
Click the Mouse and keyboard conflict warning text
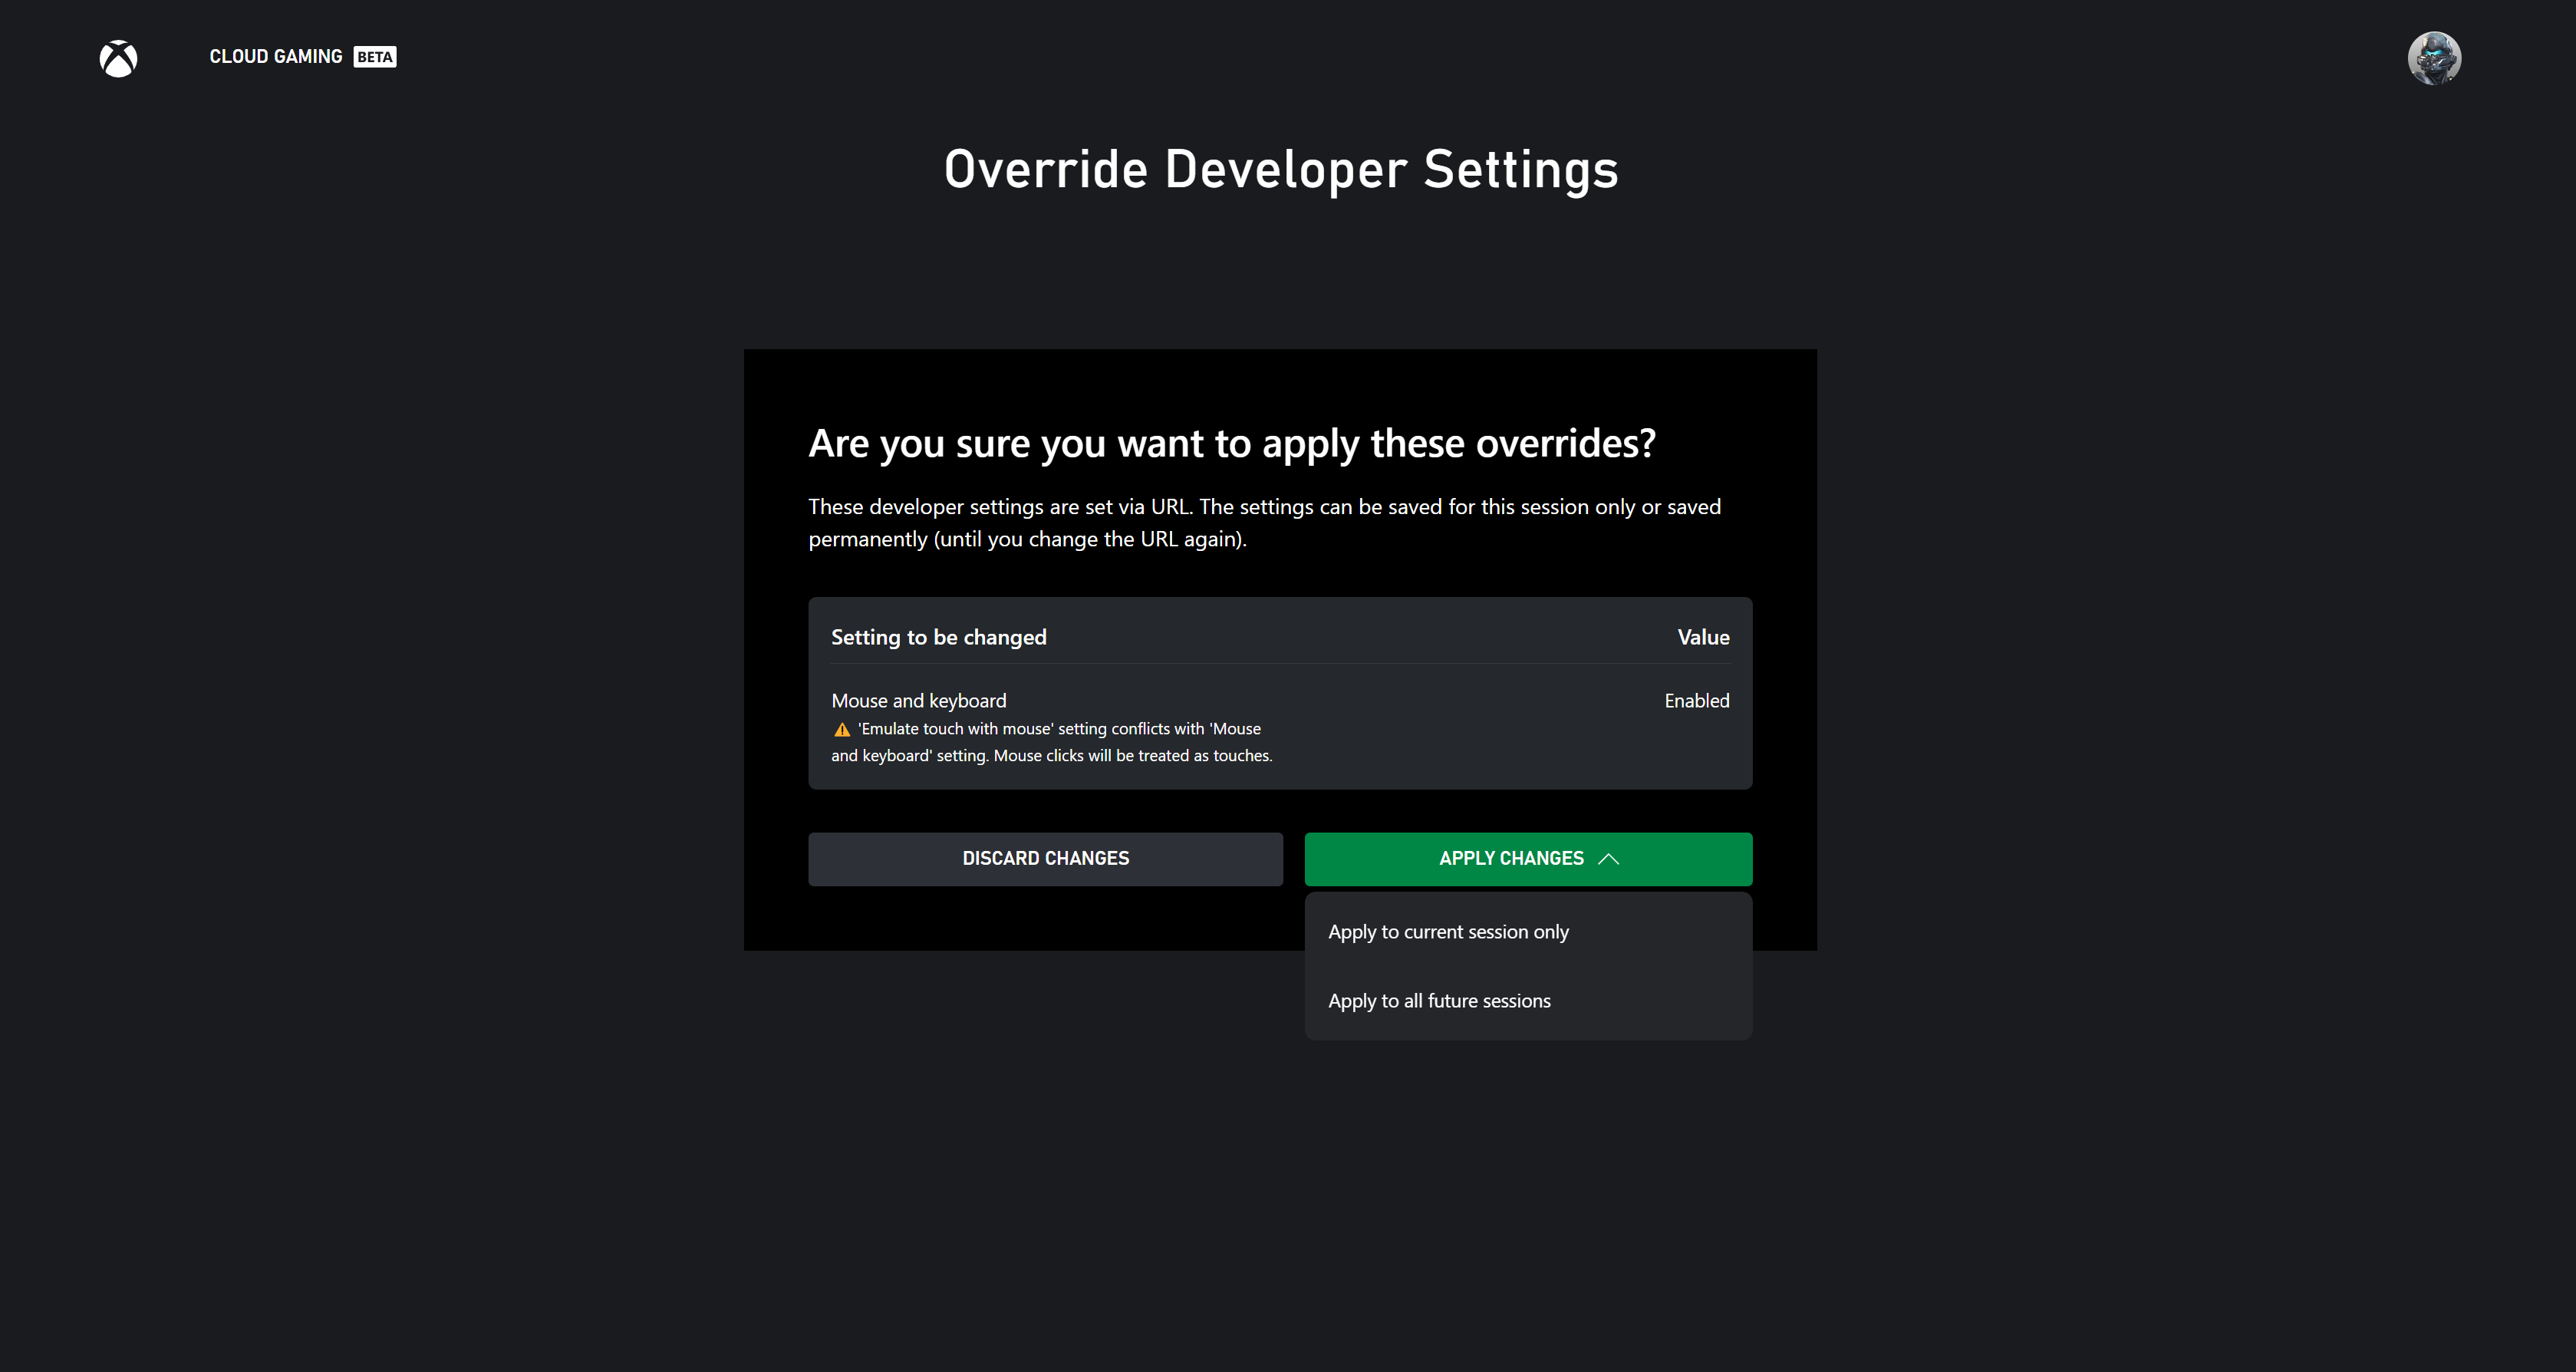(x=1048, y=741)
